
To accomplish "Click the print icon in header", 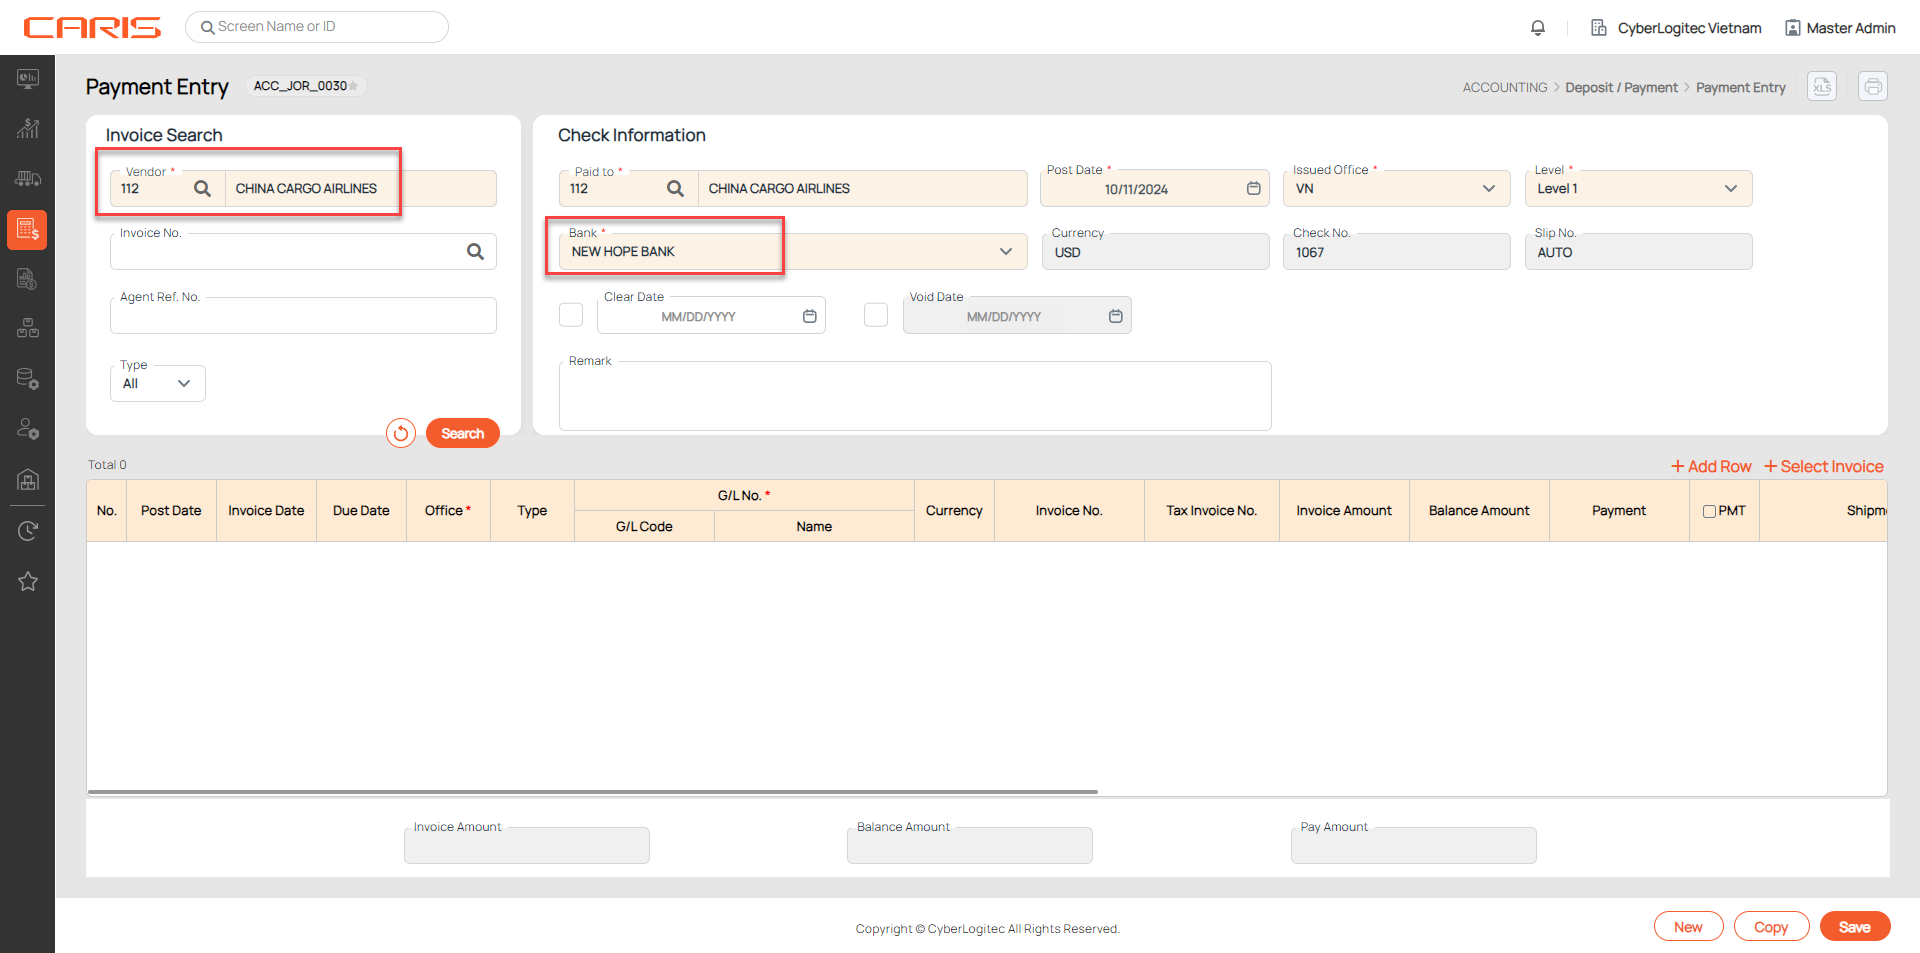I will click(1872, 87).
